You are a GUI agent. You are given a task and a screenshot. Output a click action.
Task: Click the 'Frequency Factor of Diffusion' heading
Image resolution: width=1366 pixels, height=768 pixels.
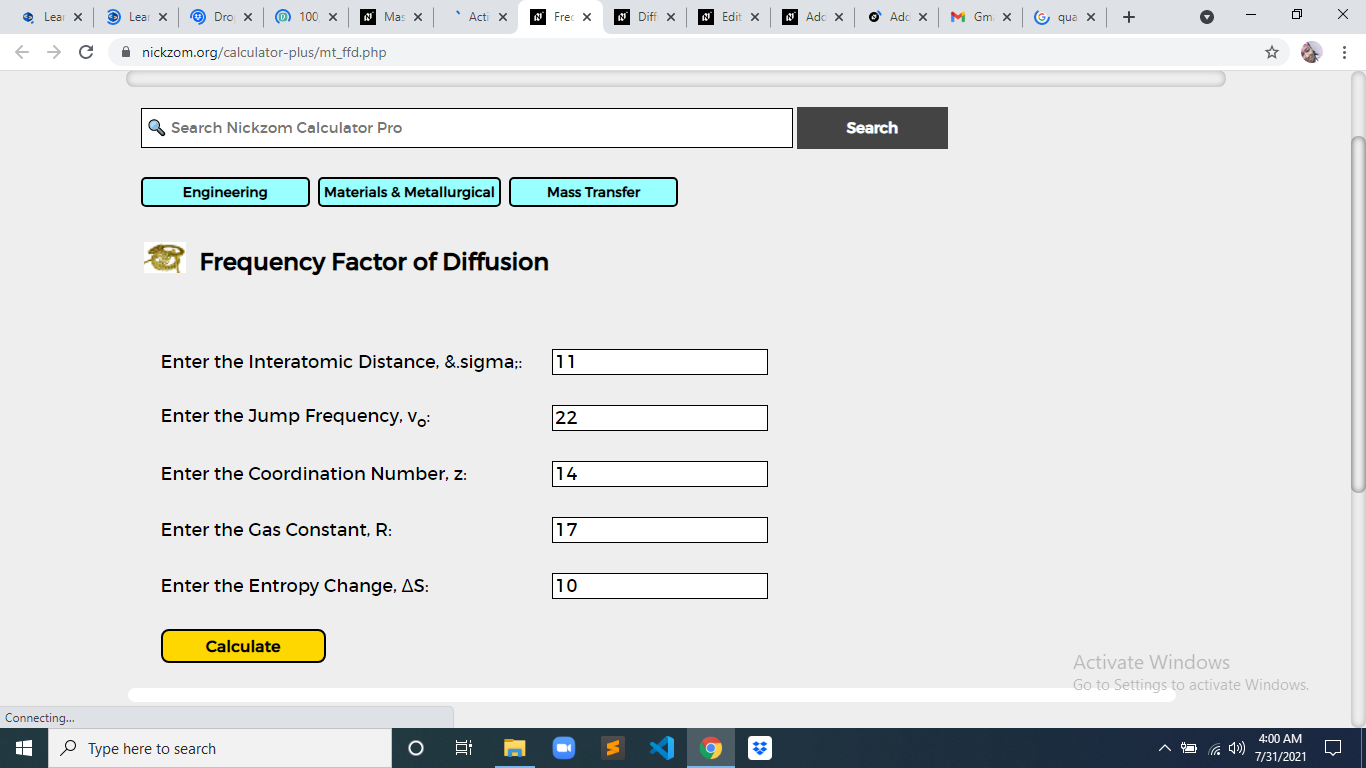(x=374, y=262)
